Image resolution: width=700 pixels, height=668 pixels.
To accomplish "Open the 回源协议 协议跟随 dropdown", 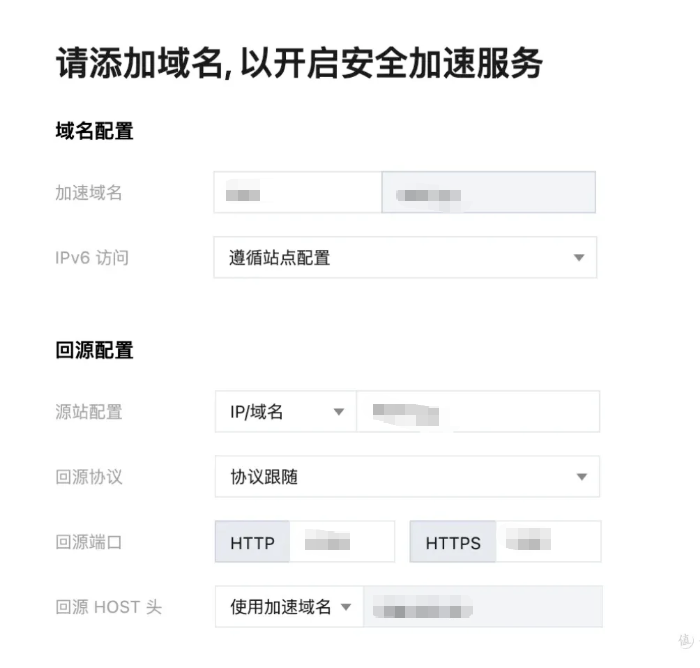I will click(x=407, y=477).
